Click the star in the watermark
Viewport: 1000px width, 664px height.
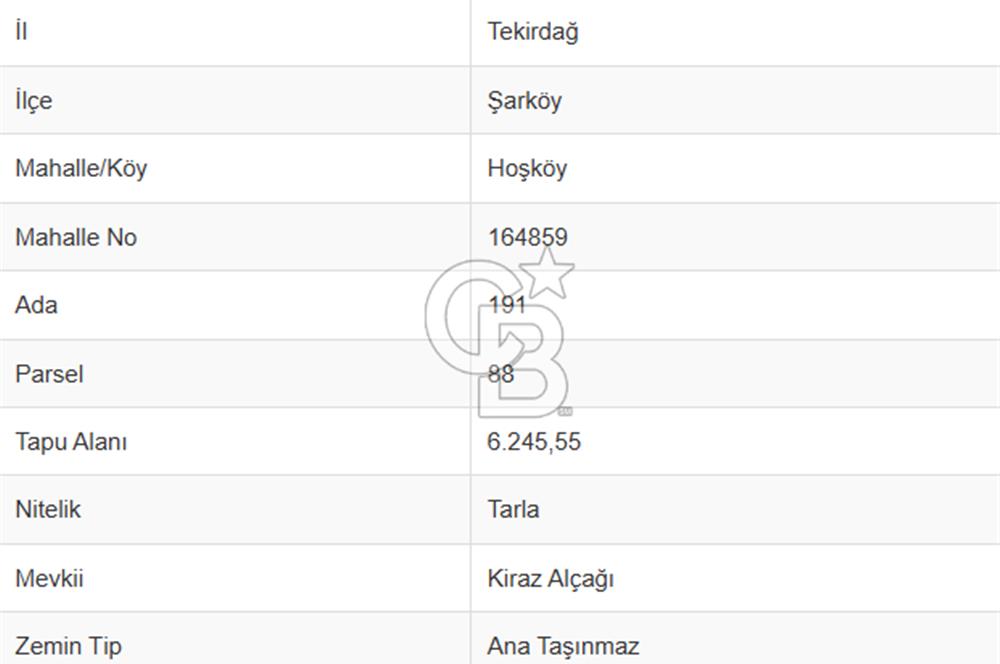pos(549,271)
